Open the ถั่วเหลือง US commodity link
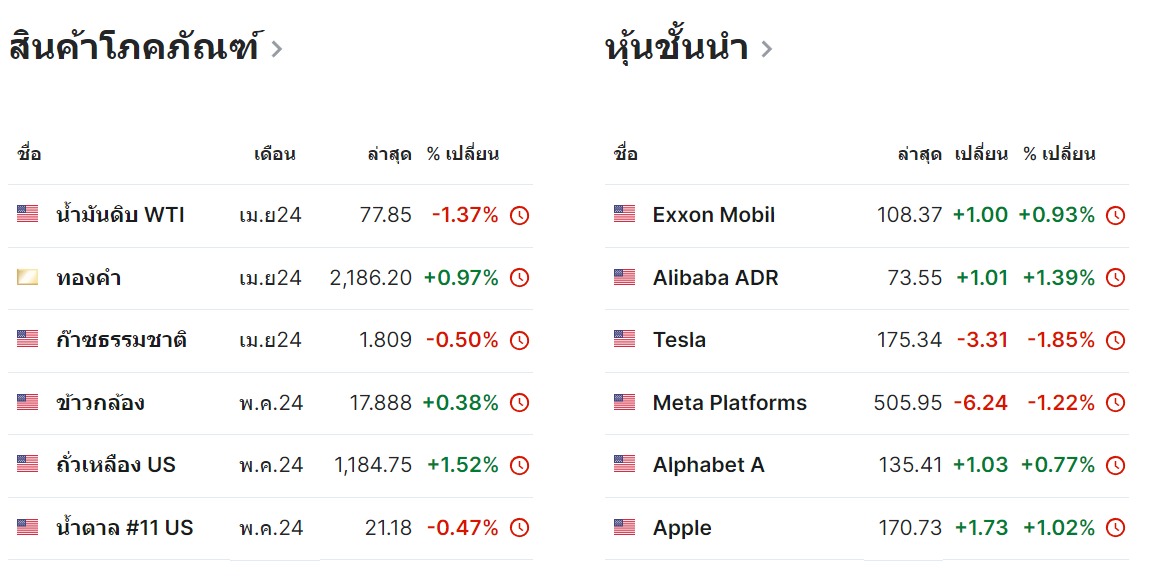Viewport: 1159px width, 586px height. point(116,464)
